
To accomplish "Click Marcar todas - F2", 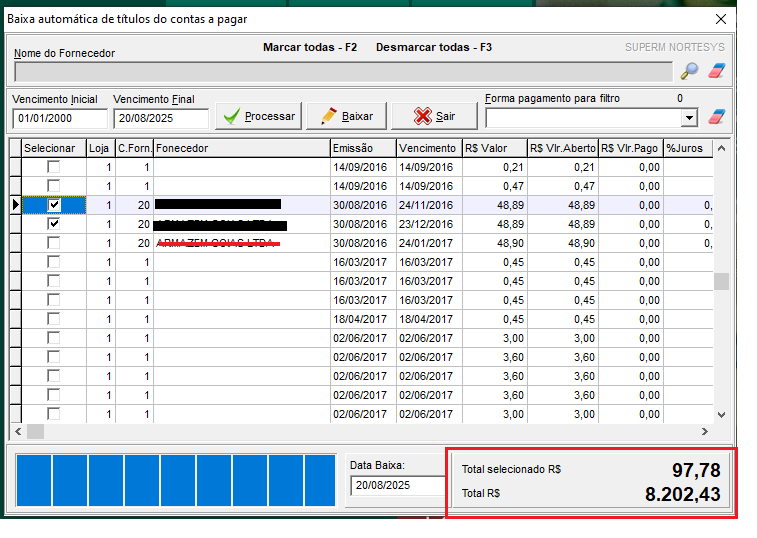I will [309, 47].
